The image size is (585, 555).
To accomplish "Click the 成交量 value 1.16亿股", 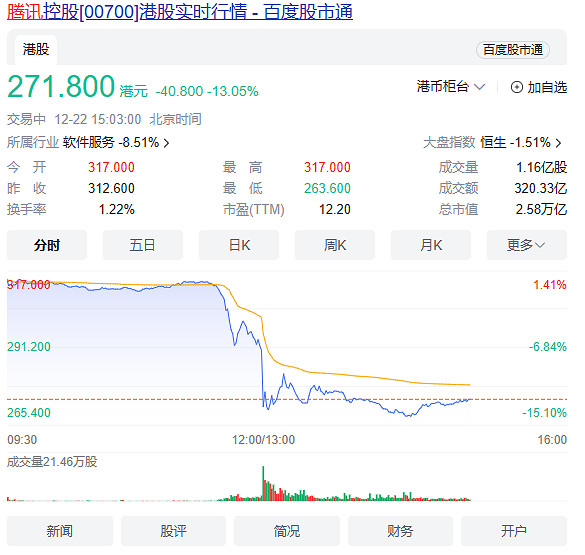I will [x=541, y=167].
